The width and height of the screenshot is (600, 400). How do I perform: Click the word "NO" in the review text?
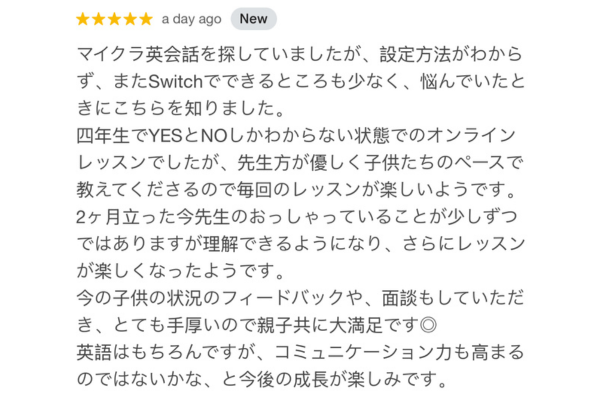pos(214,136)
